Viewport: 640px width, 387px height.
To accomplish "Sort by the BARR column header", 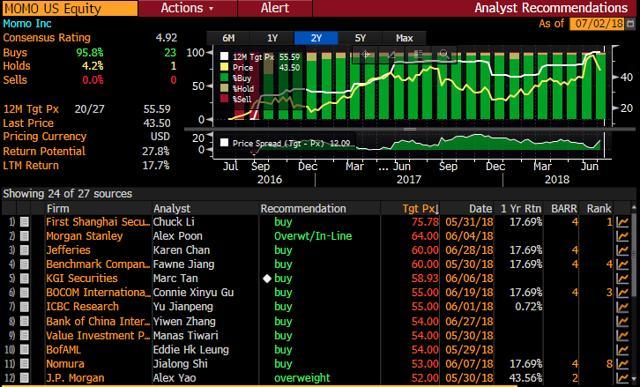I will pyautogui.click(x=564, y=209).
